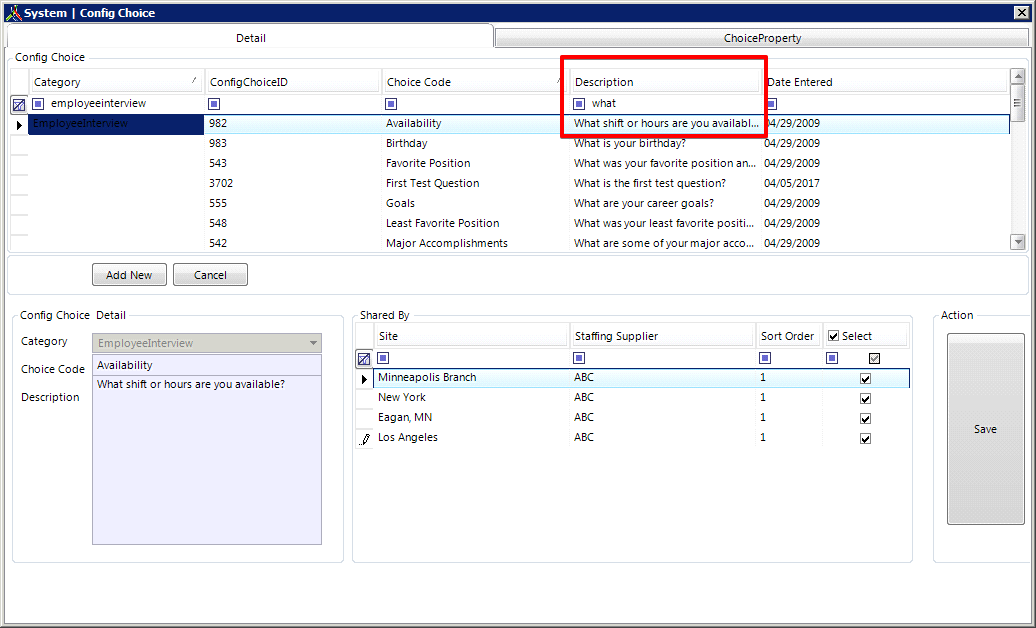Click the pencil edit indicator for Los Angeles

tap(364, 438)
